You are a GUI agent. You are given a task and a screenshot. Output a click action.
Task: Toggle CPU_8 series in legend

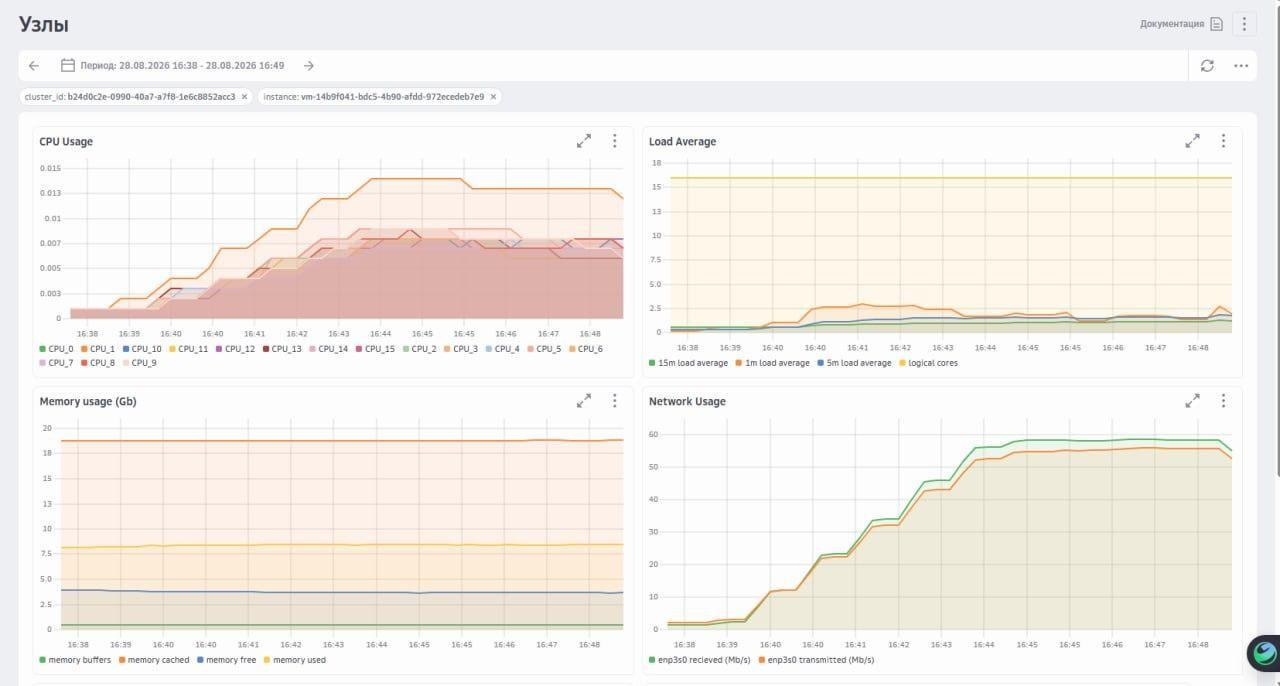98,363
